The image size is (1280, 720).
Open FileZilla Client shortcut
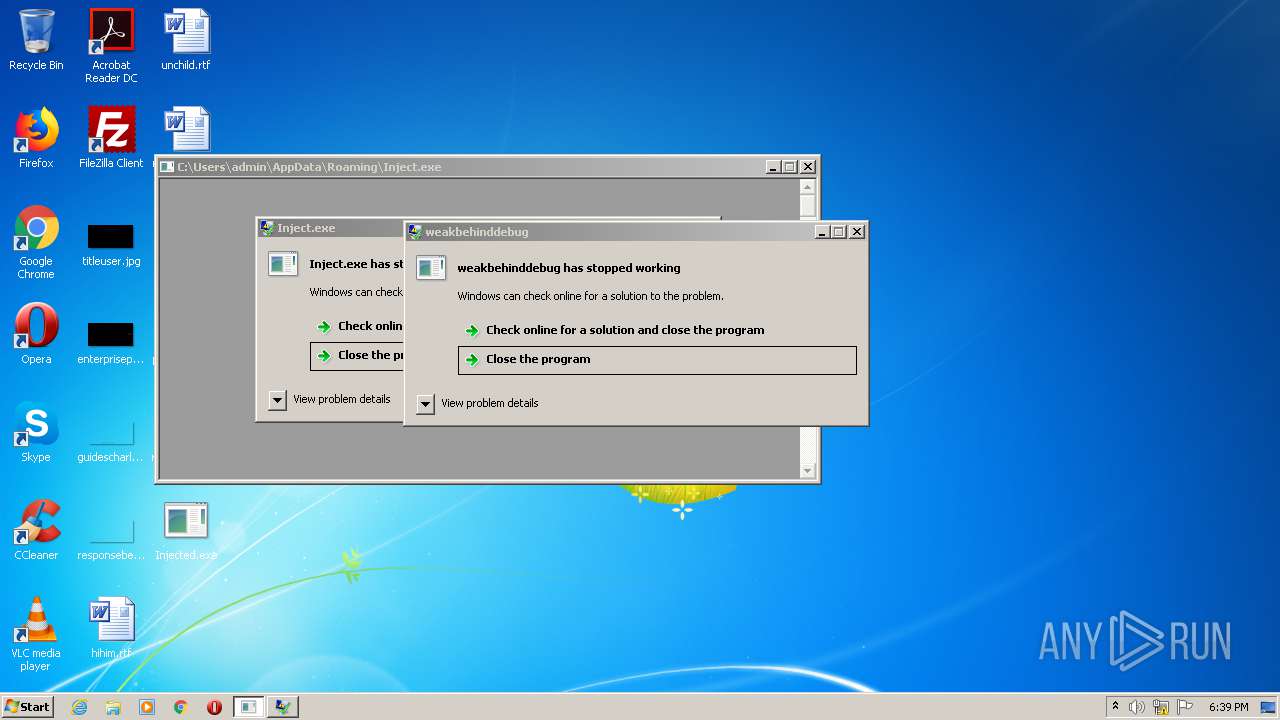pyautogui.click(x=111, y=138)
